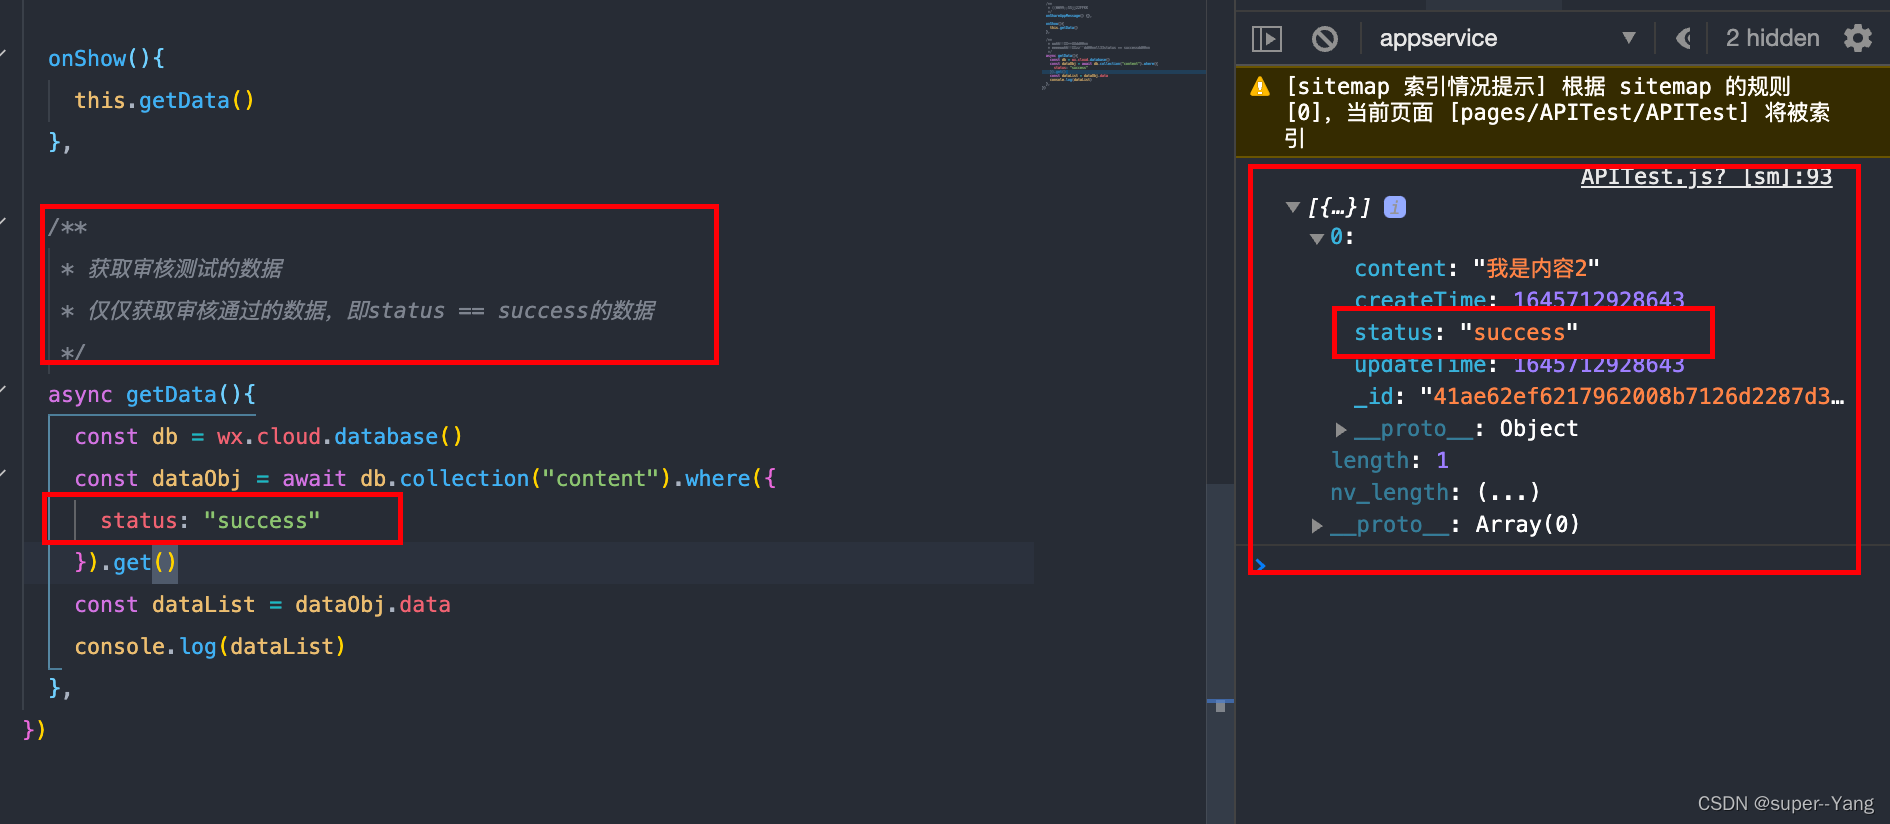The width and height of the screenshot is (1890, 824).
Task: Click the length: 1 property
Action: tap(1390, 460)
